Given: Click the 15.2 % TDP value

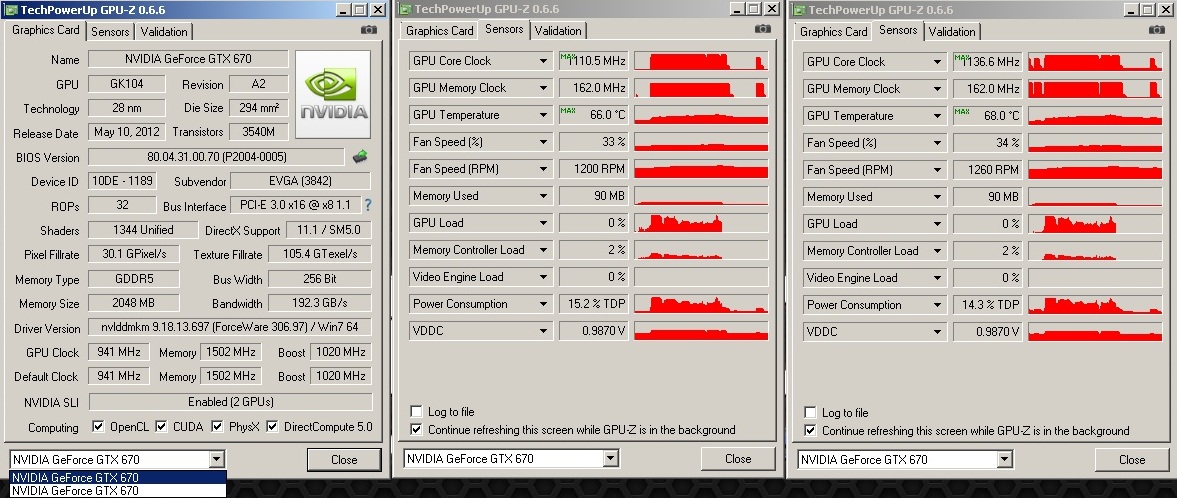Looking at the screenshot, I should pyautogui.click(x=593, y=304).
